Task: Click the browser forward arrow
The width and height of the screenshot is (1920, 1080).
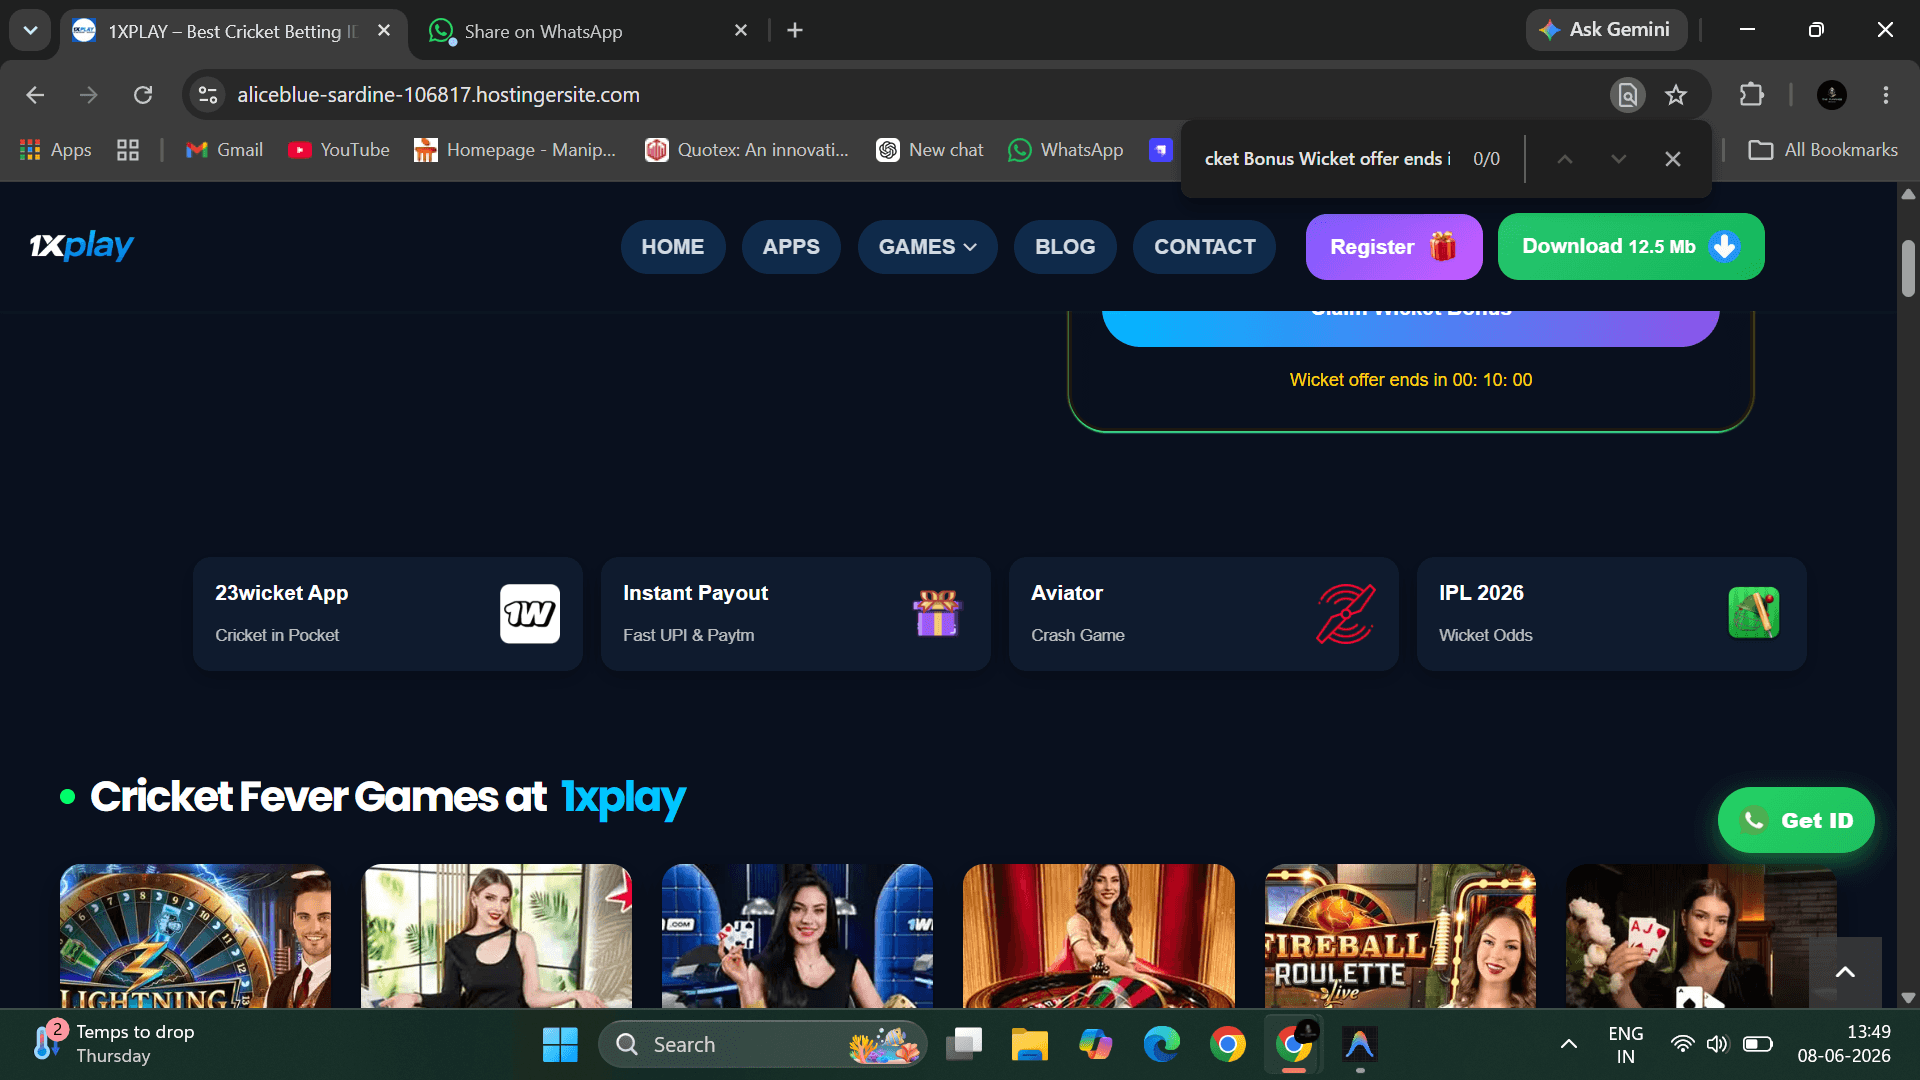Action: click(89, 95)
